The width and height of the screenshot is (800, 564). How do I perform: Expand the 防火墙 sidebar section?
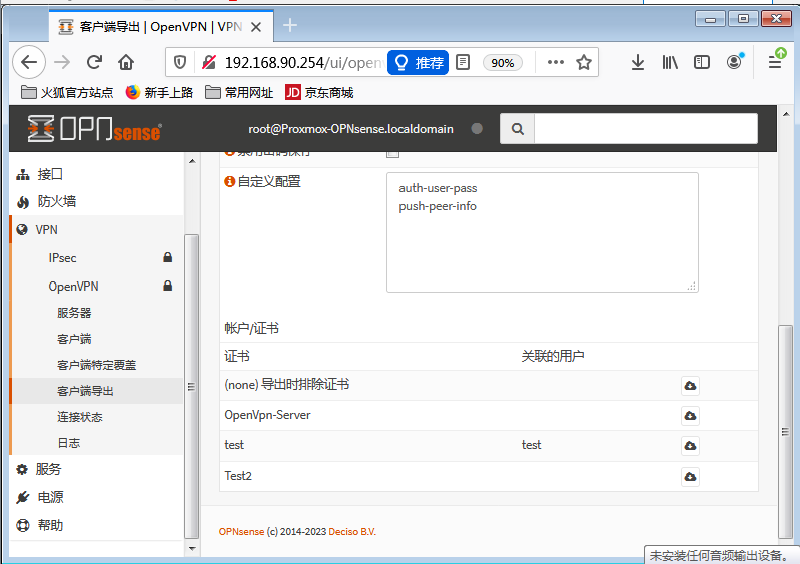coord(56,201)
